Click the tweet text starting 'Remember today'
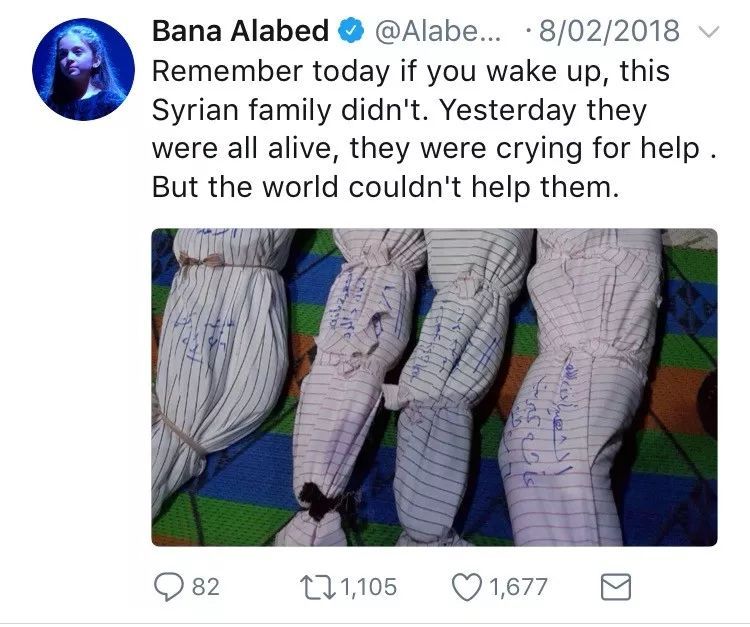The width and height of the screenshot is (750, 627). pyautogui.click(x=435, y=129)
